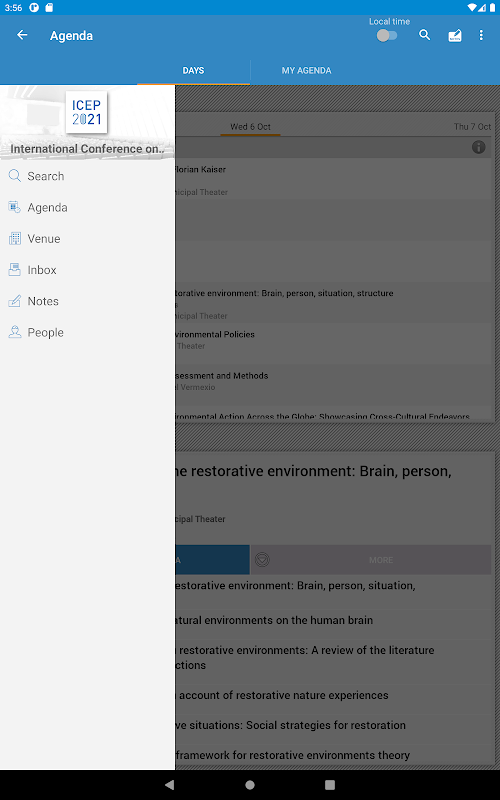The image size is (500, 800).
Task: Tap the Inbox tray icon
Action: [x=15, y=269]
